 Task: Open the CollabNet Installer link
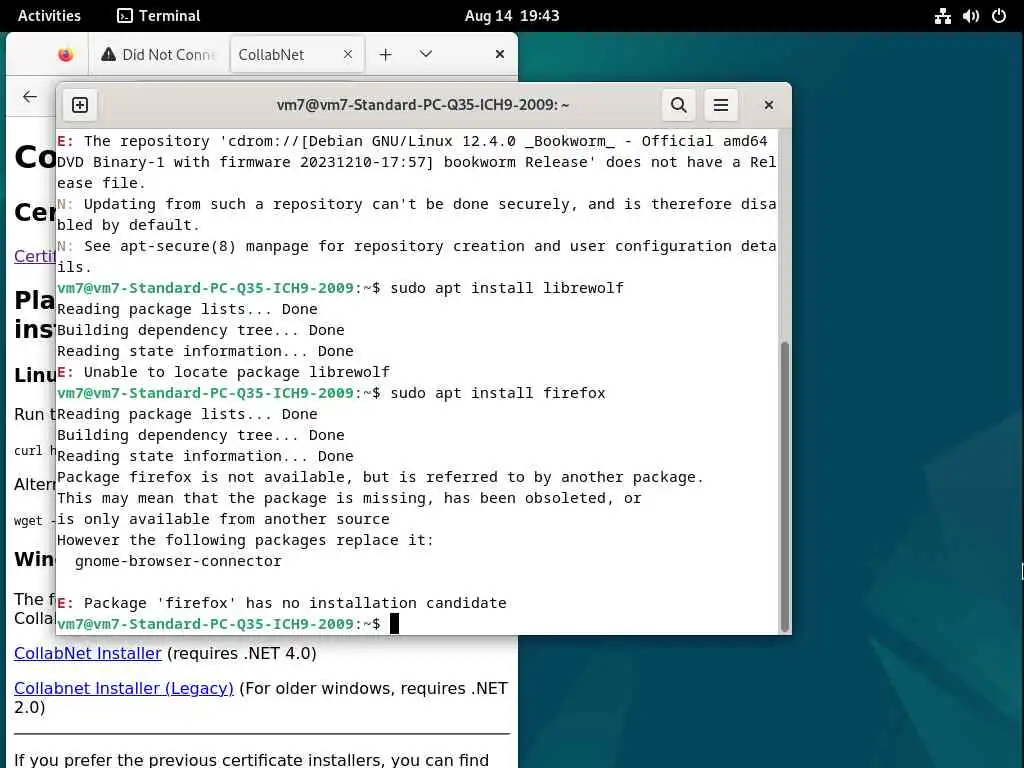click(88, 653)
